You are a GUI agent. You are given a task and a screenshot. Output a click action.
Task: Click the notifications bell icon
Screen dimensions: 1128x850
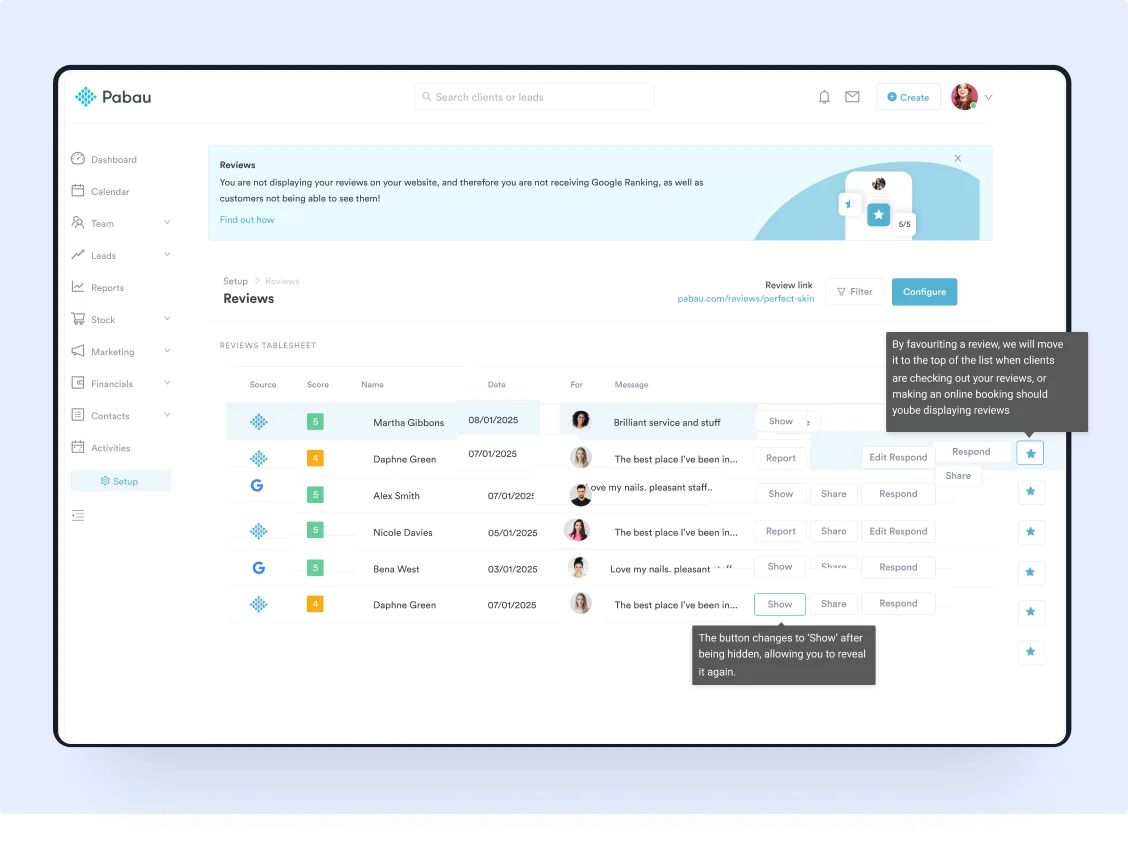824,97
